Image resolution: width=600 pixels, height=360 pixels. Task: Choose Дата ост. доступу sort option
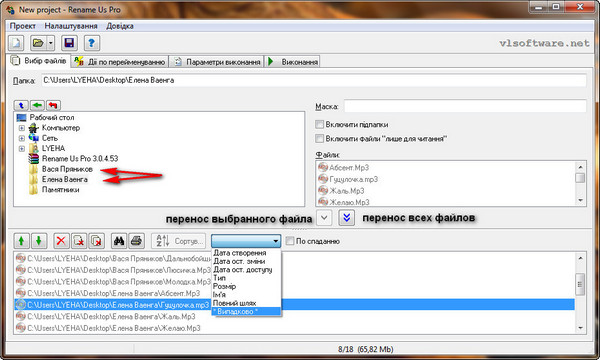point(246,270)
